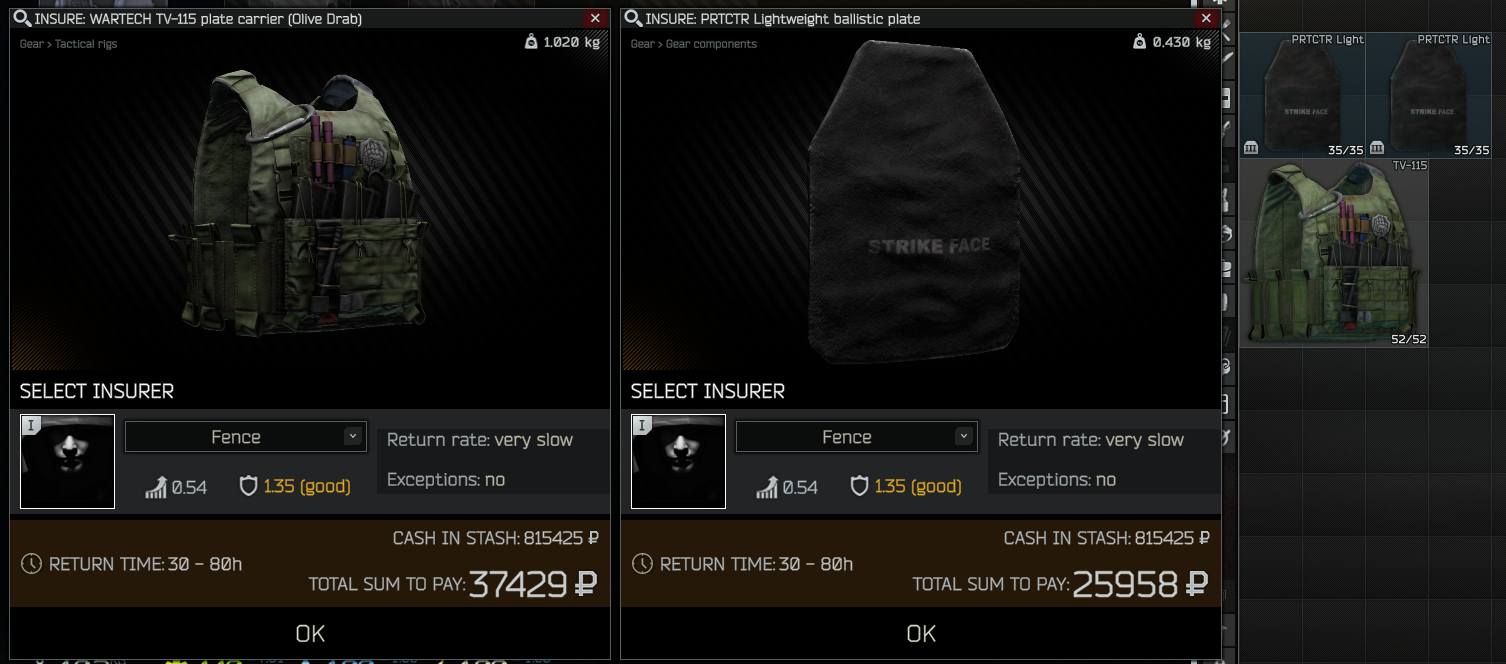The height and width of the screenshot is (664, 1506).
Task: Select the TV-115 plate carrier in the stash grid
Action: click(1335, 253)
